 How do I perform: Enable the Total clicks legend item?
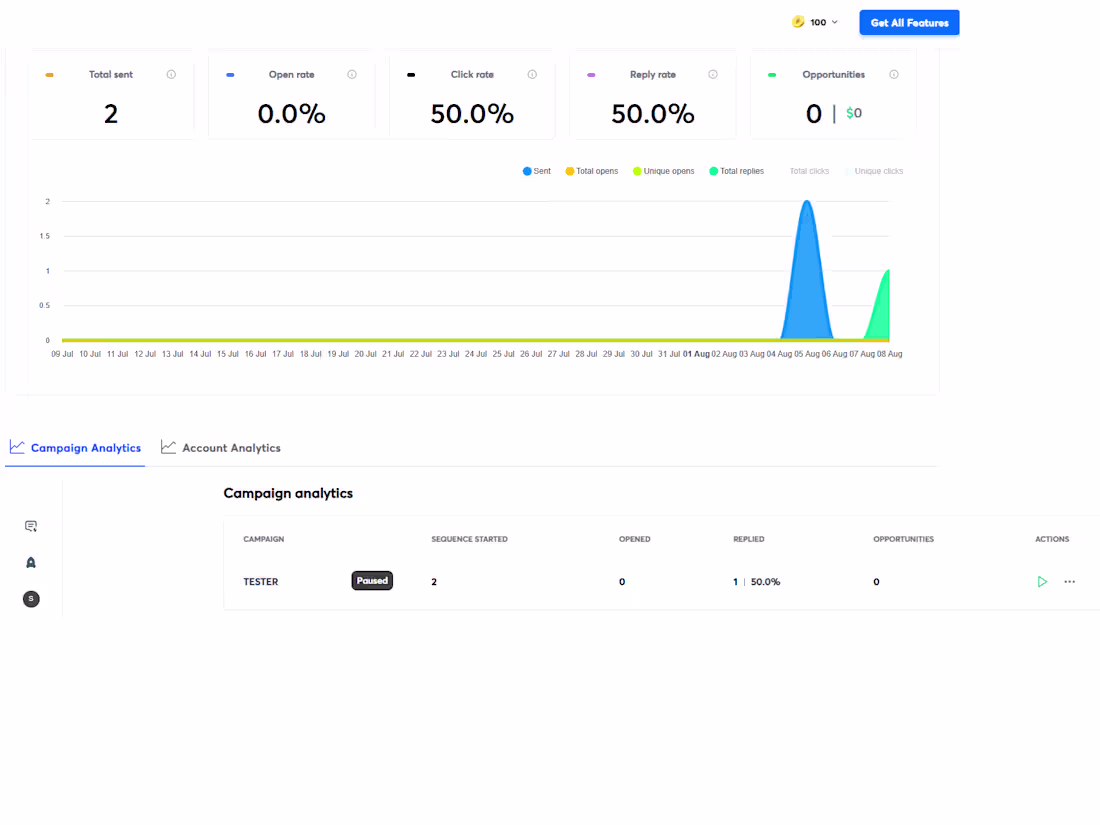(808, 171)
